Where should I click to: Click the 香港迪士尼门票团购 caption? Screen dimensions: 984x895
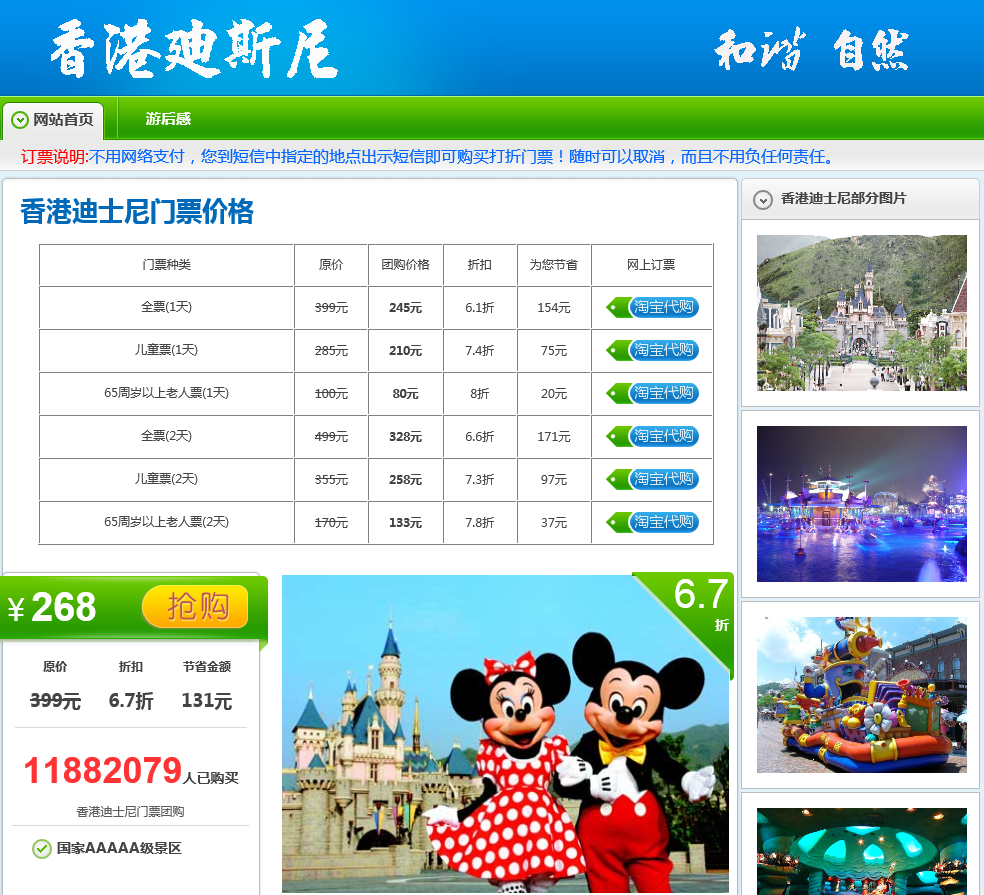pyautogui.click(x=131, y=812)
